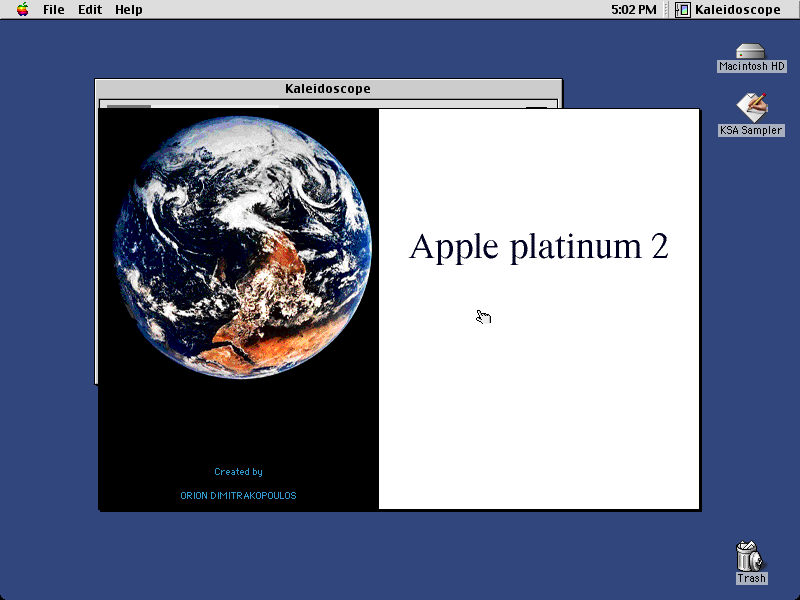
Task: Click the KSA Sampler label
Action: click(x=751, y=131)
